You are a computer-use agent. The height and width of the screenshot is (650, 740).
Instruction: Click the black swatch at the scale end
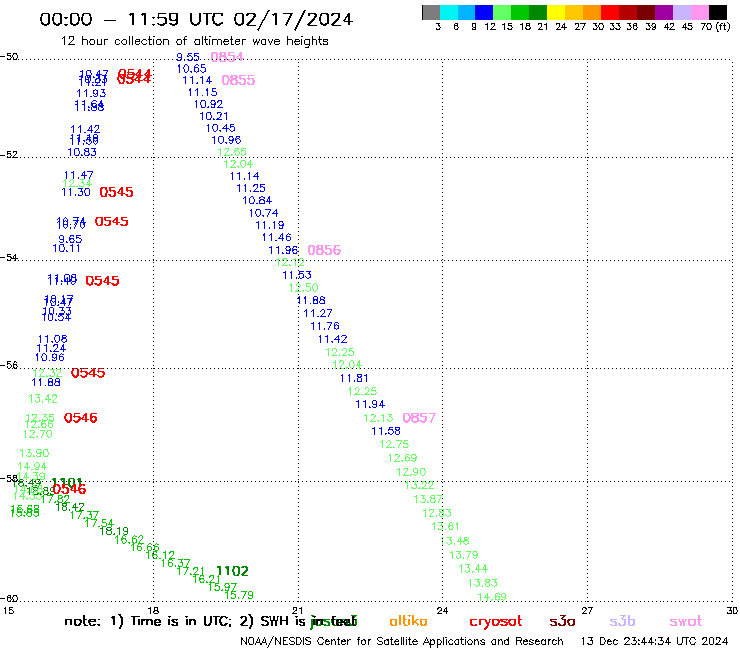coord(717,12)
